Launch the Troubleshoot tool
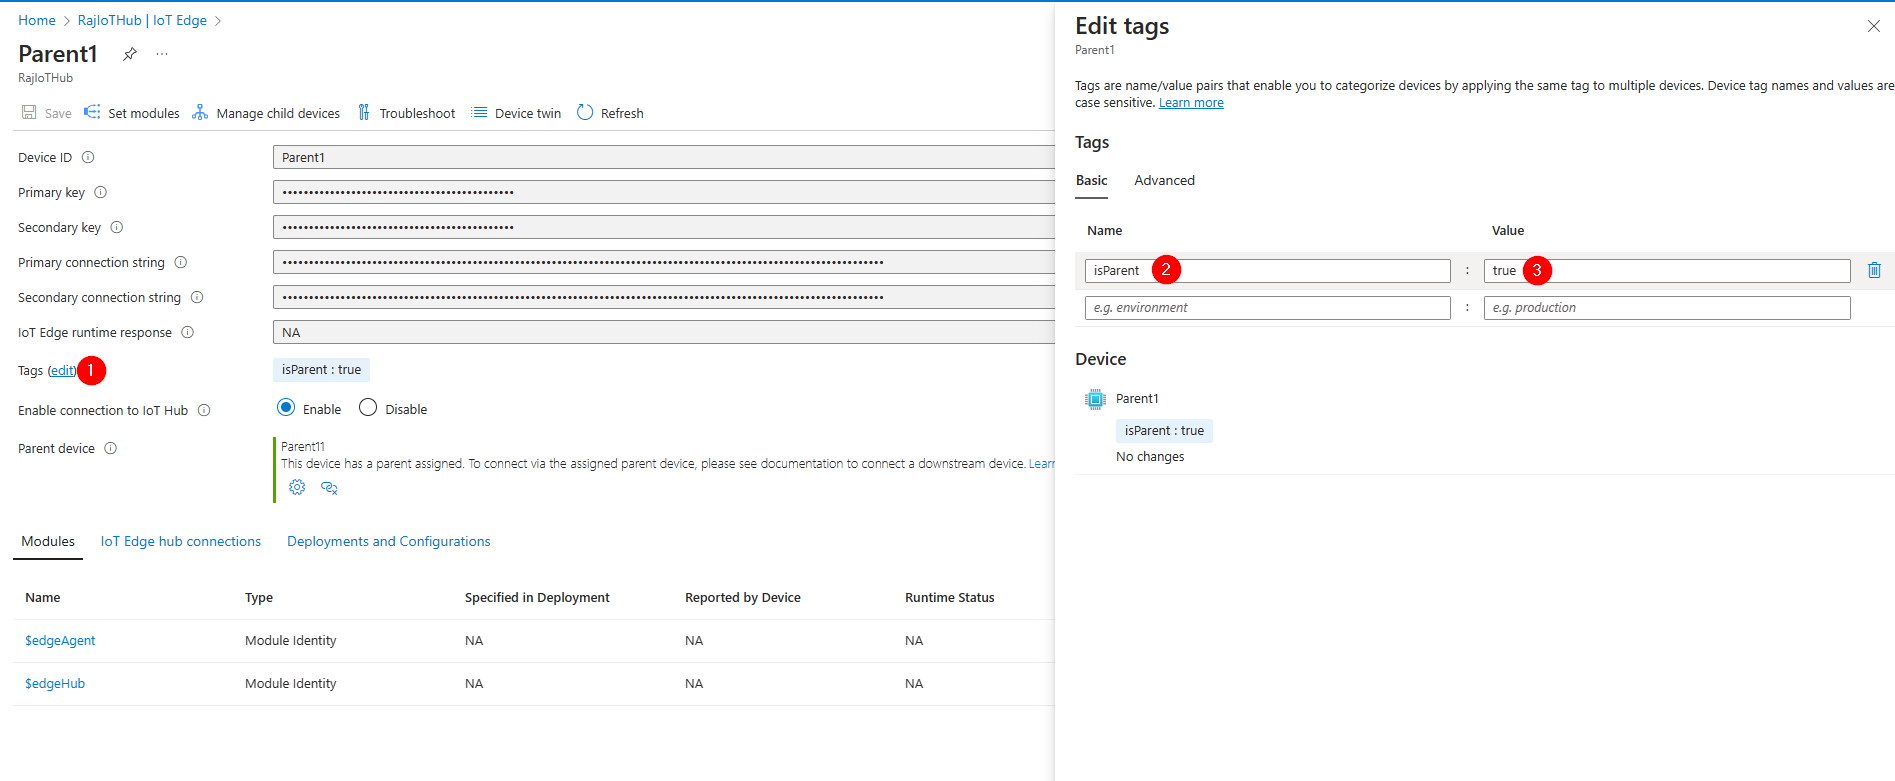 pyautogui.click(x=406, y=113)
